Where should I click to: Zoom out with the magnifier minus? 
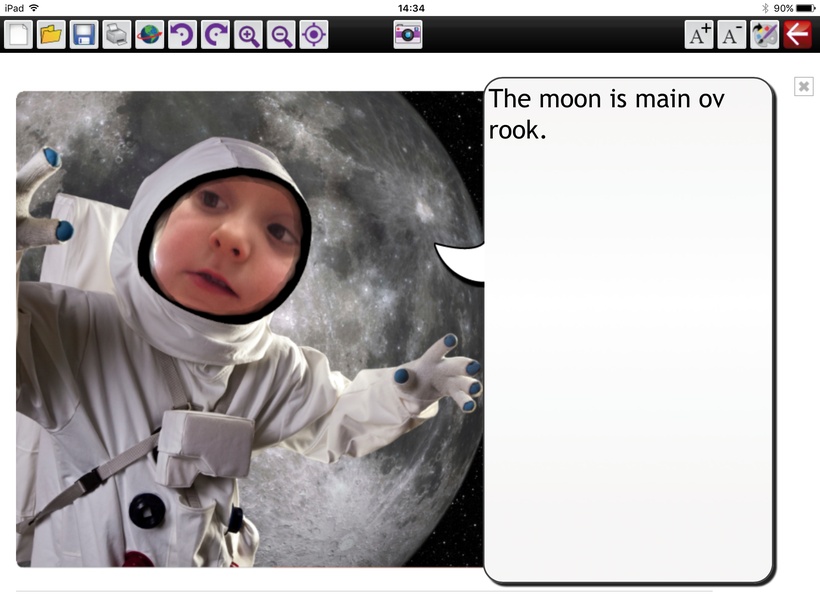click(281, 35)
